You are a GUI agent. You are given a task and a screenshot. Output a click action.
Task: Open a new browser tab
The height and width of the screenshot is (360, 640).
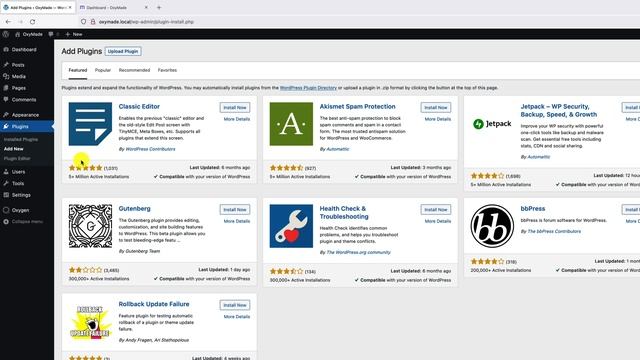(159, 7)
